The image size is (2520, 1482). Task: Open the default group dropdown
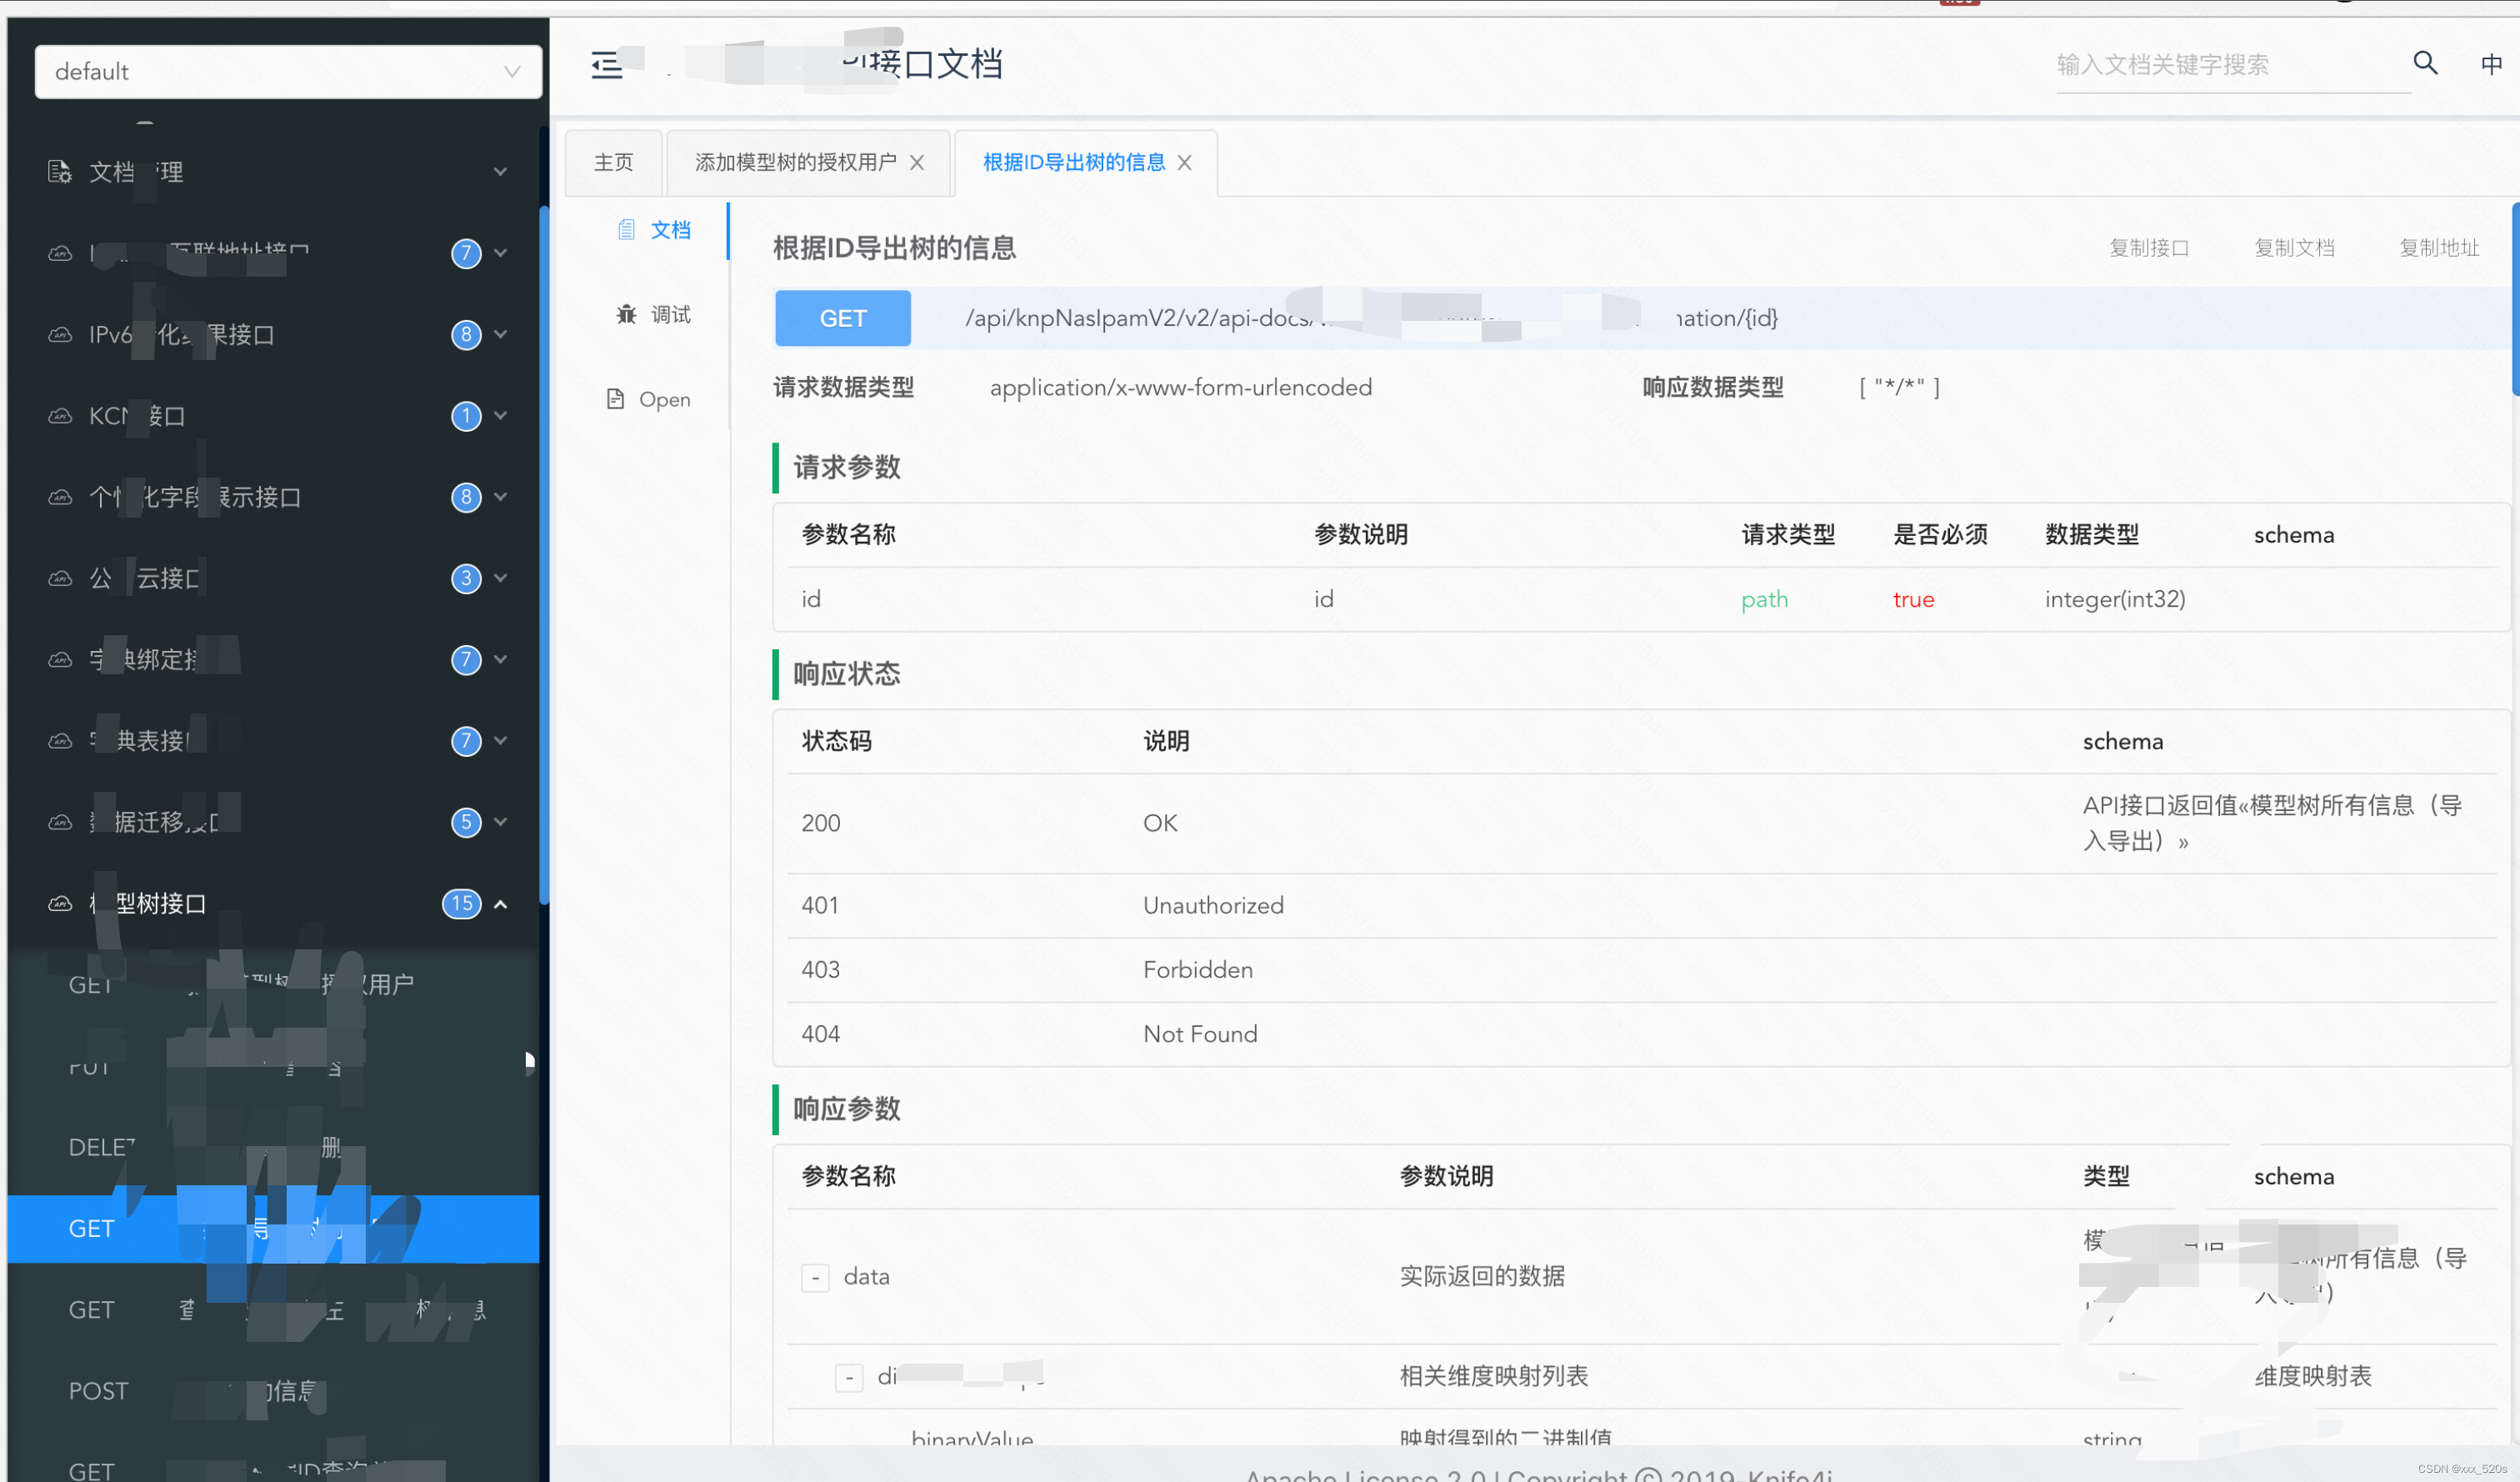(x=288, y=72)
